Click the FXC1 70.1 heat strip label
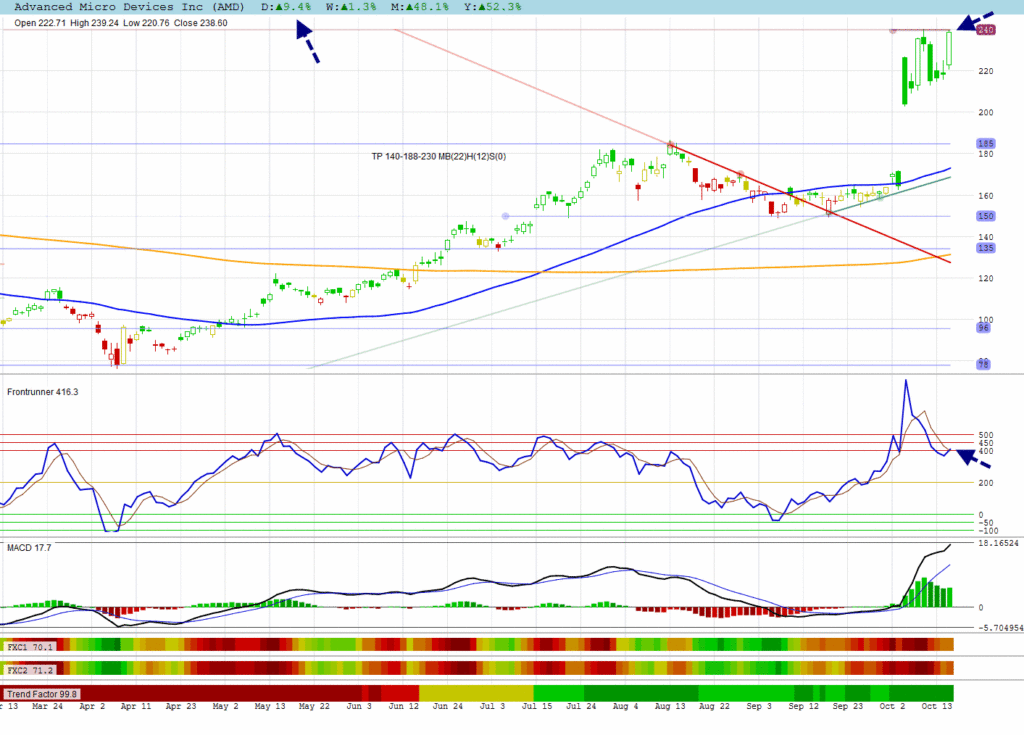Image resolution: width=1024 pixels, height=735 pixels. click(x=29, y=646)
